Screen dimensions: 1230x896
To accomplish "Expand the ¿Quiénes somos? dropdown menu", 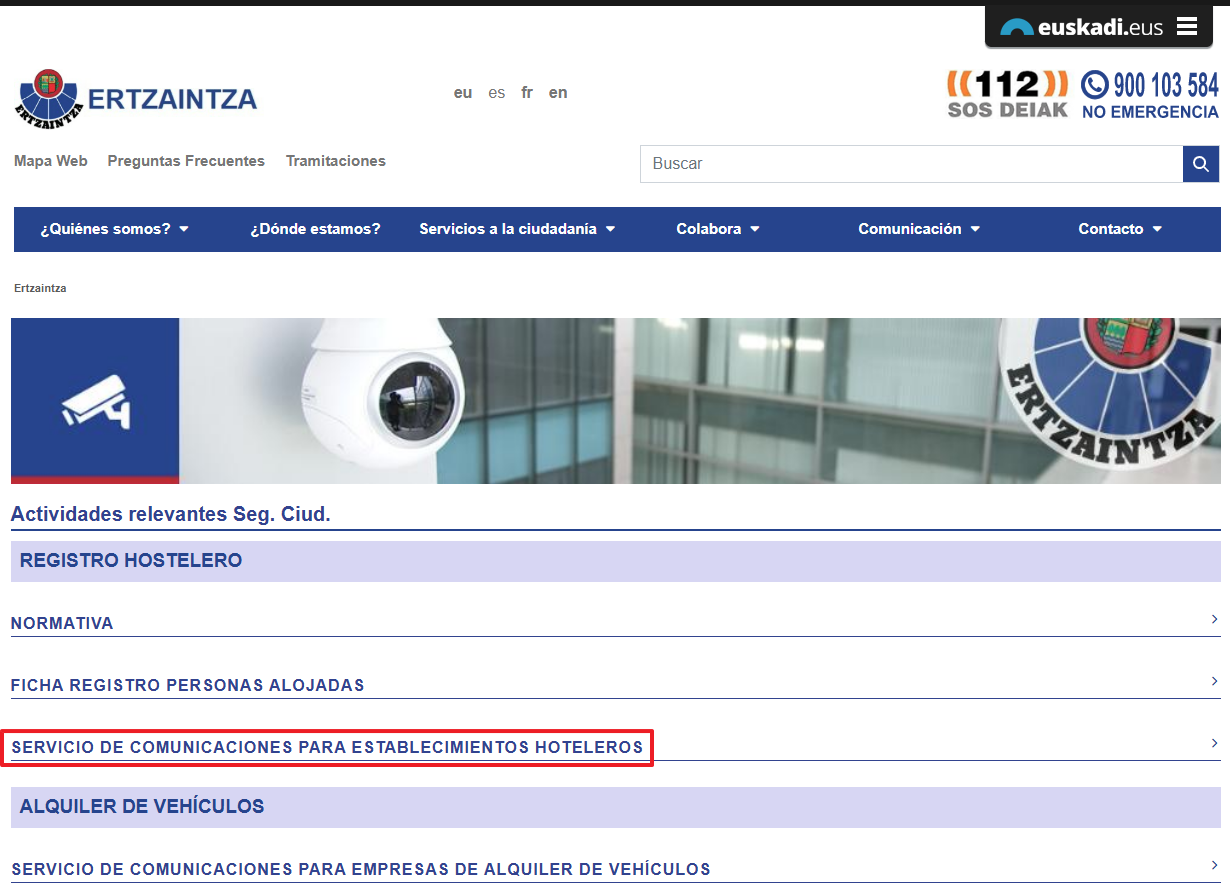I will tap(114, 229).
